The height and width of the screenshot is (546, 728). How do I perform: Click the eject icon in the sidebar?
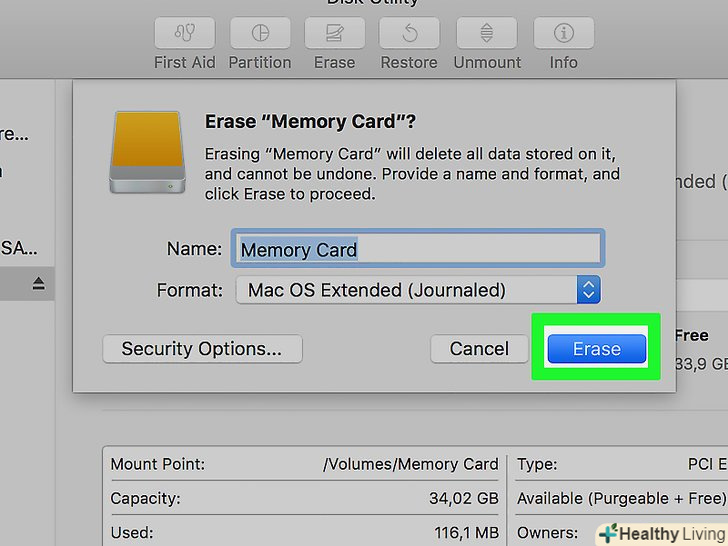pyautogui.click(x=38, y=284)
